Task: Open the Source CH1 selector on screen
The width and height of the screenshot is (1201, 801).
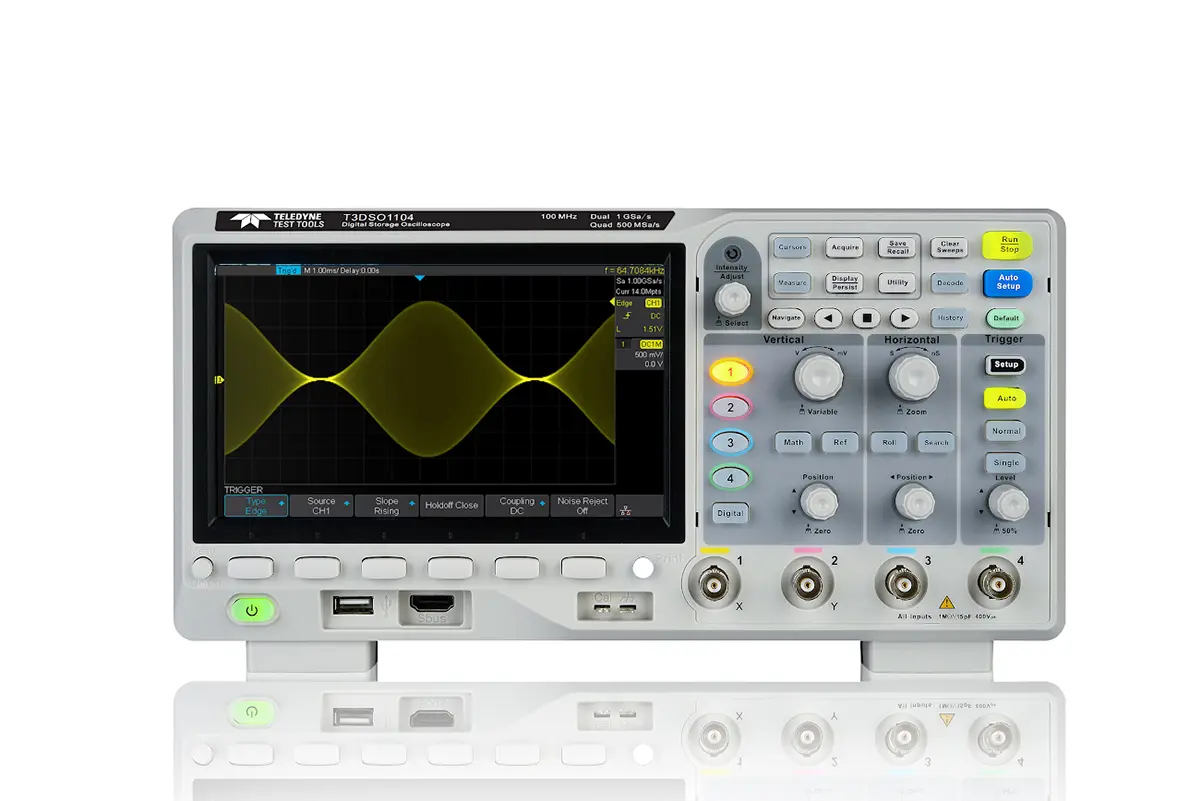Action: coord(321,506)
